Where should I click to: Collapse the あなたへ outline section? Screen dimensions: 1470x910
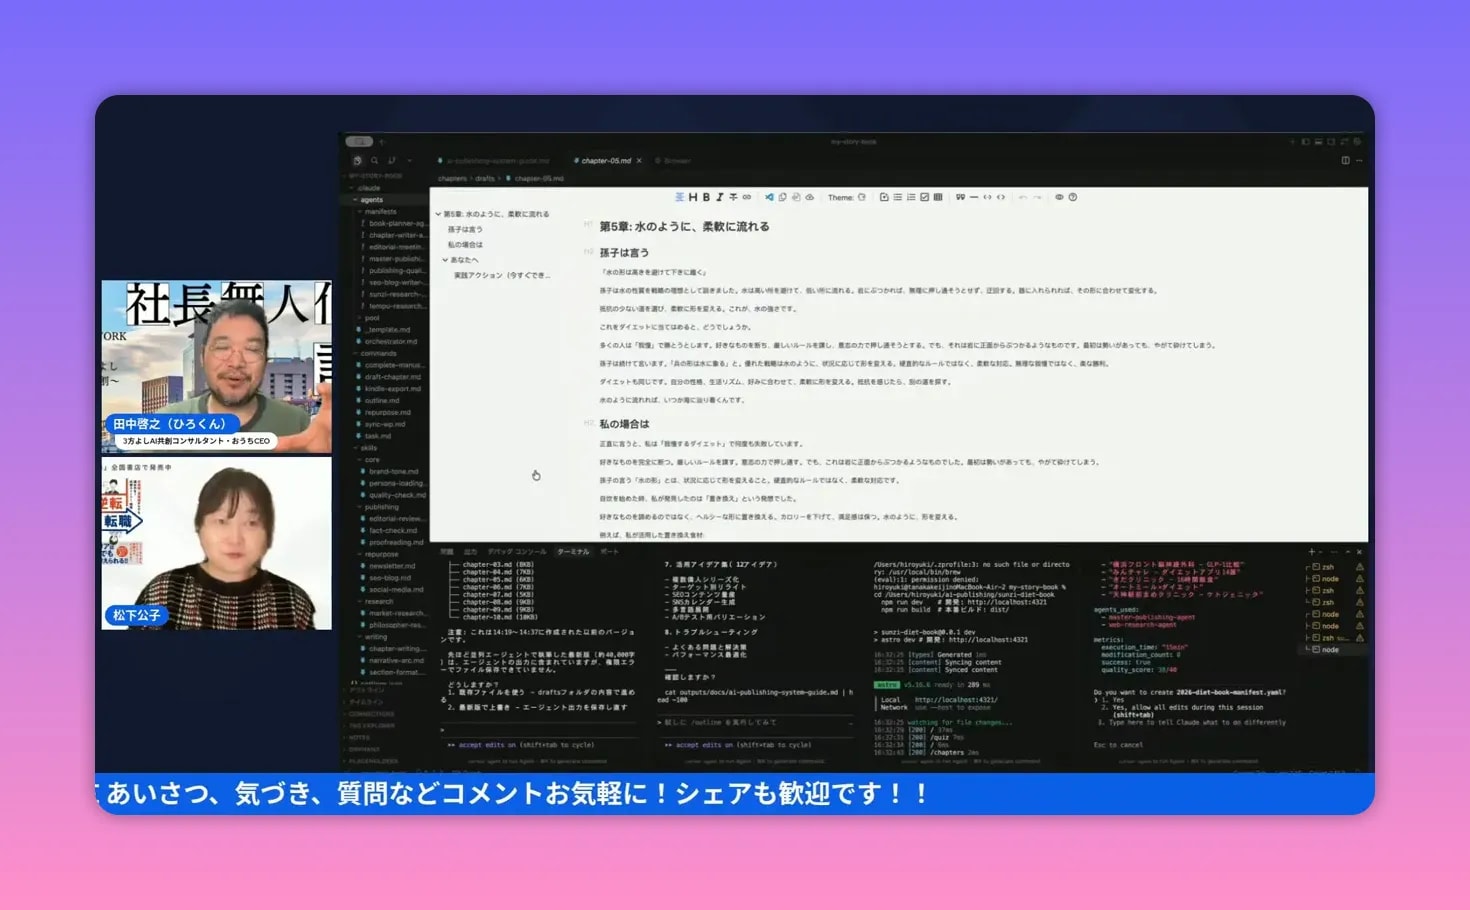pos(445,260)
